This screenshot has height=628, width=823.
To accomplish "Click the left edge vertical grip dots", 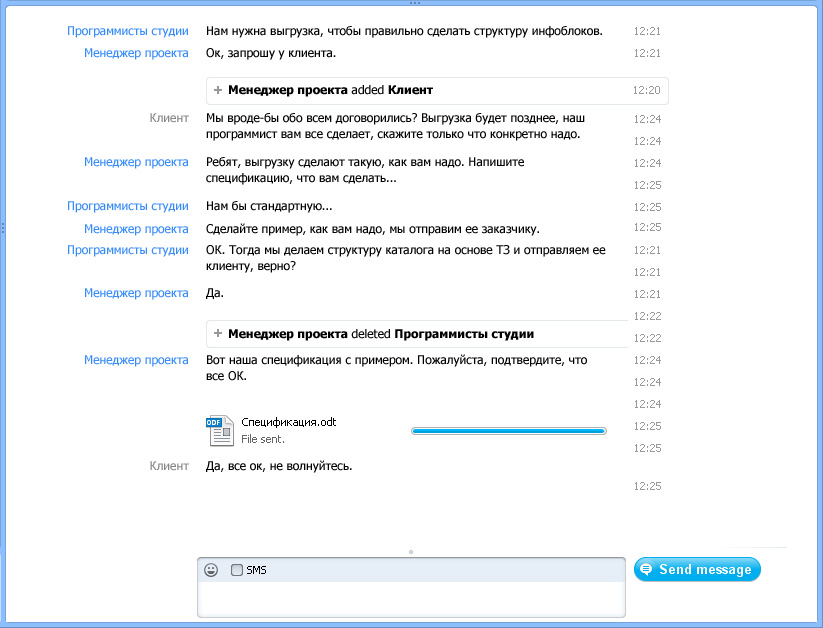I will coord(3,228).
